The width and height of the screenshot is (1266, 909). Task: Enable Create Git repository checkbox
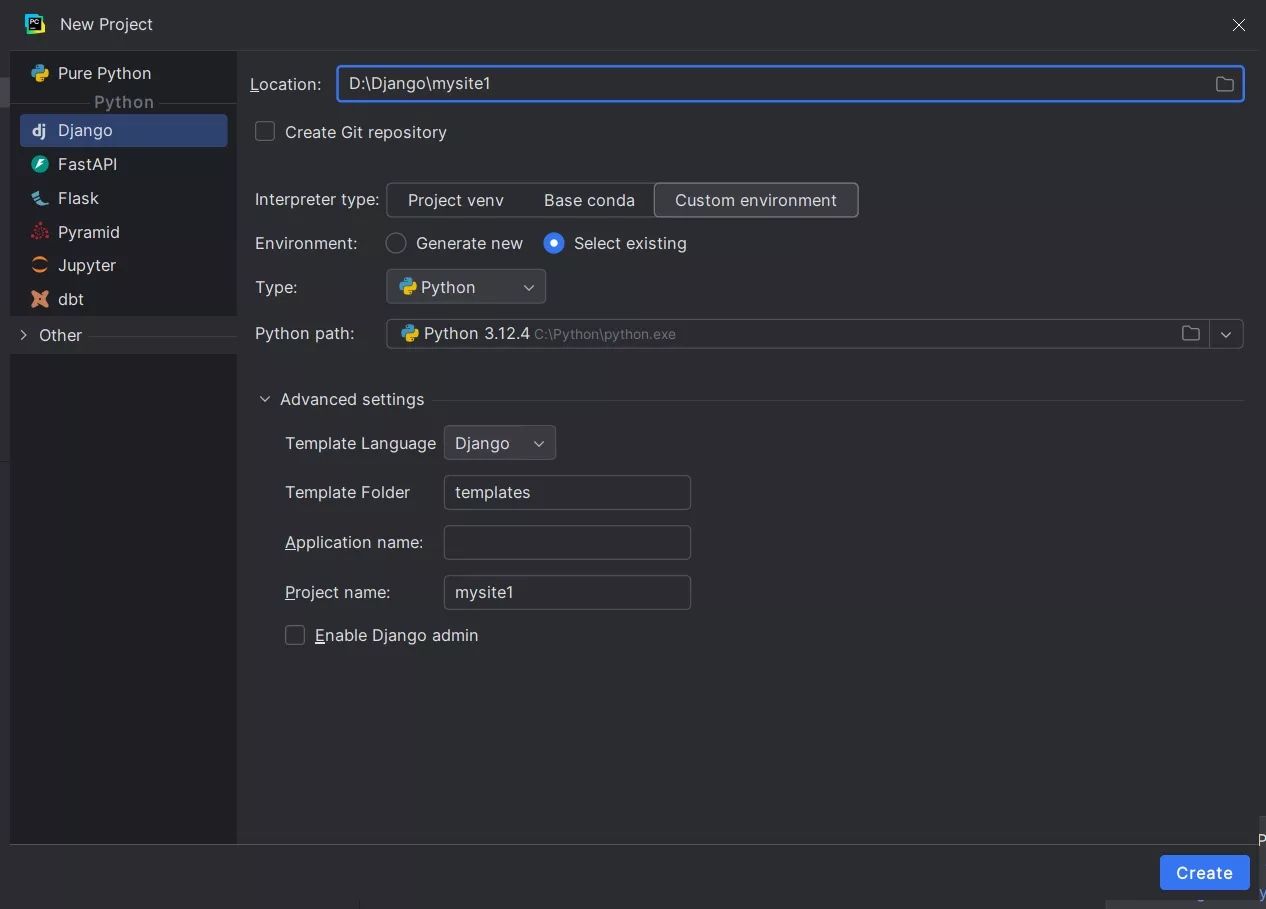(x=265, y=132)
